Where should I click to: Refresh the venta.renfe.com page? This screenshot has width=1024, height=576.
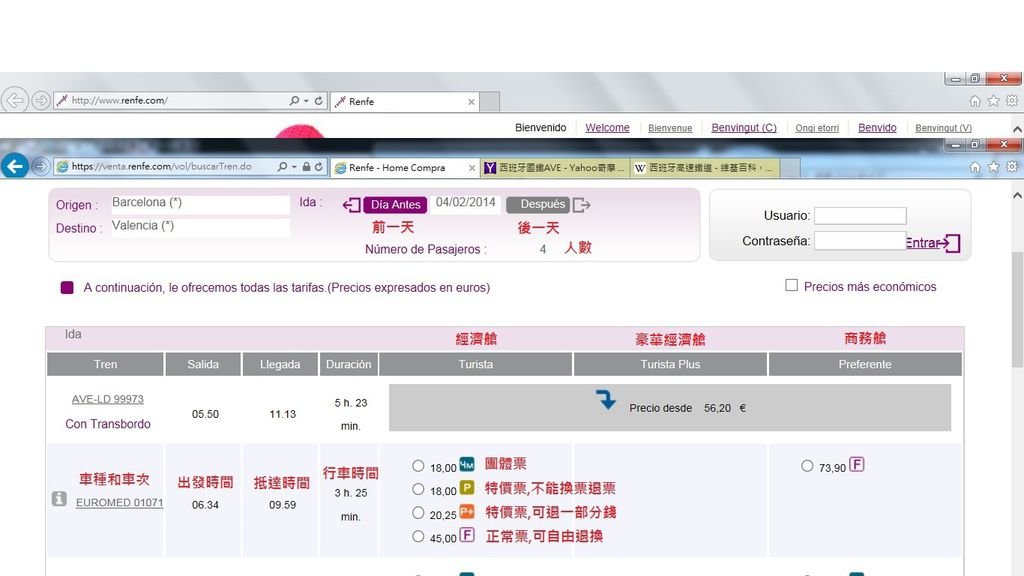pyautogui.click(x=319, y=167)
